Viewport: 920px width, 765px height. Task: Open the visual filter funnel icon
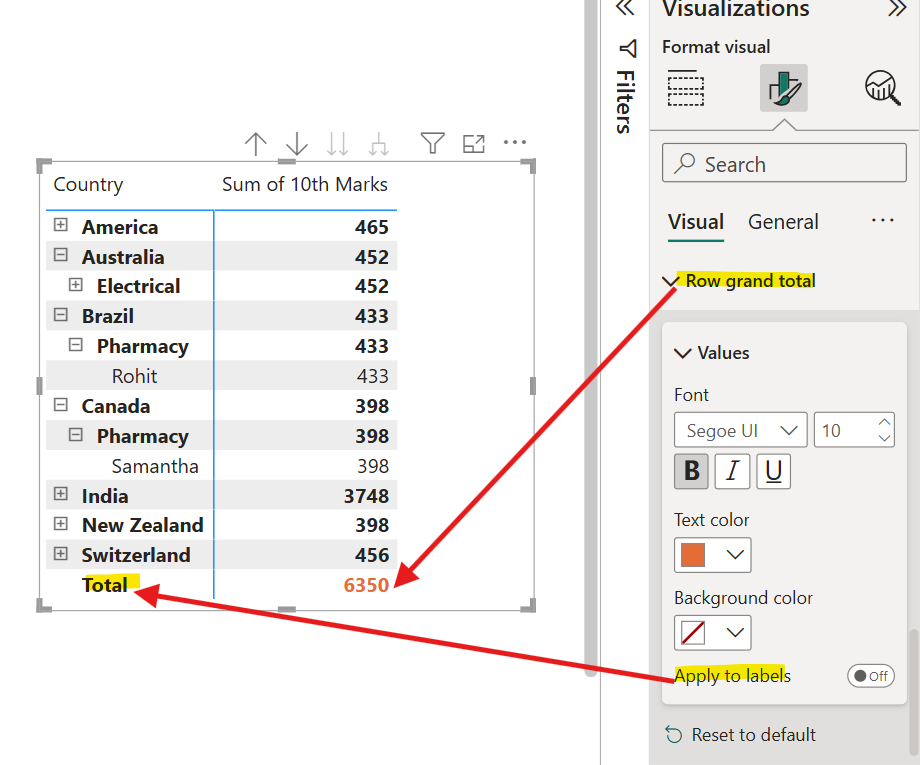pos(432,144)
